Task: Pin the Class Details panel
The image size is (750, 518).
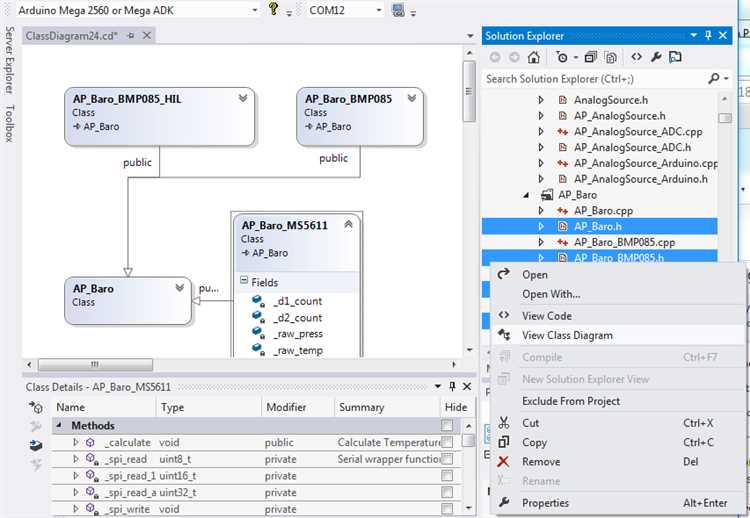Action: click(452, 386)
